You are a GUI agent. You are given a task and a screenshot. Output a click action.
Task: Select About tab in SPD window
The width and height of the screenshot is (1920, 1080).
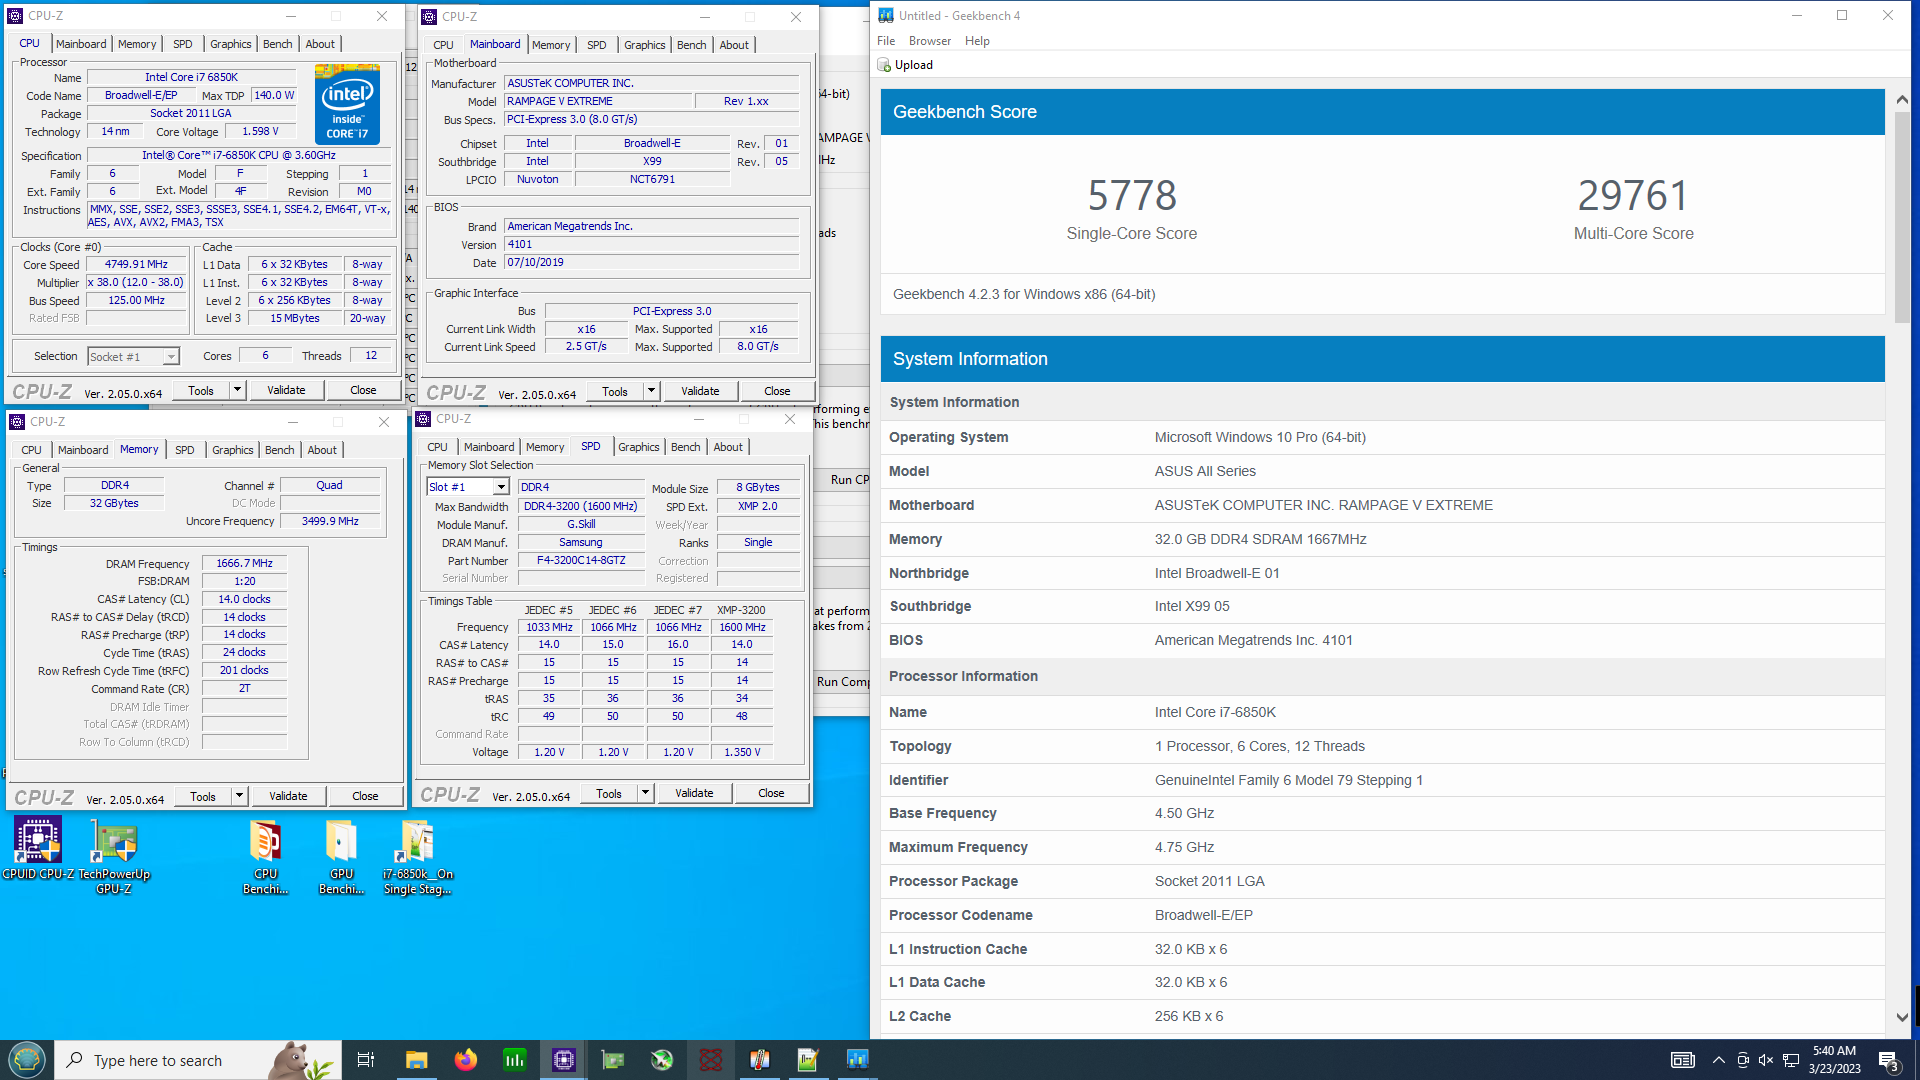pos(728,447)
